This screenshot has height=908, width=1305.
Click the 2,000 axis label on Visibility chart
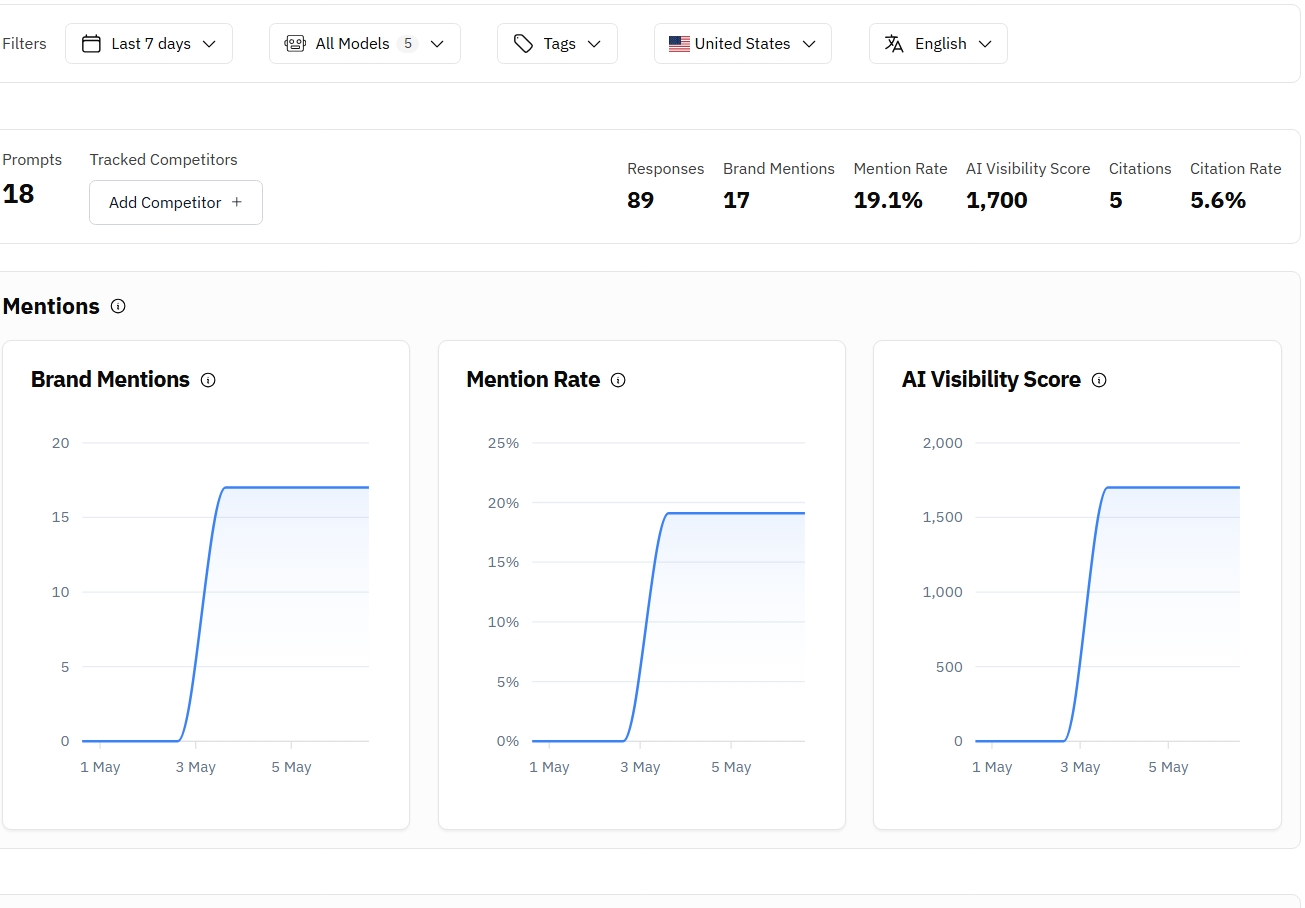pyautogui.click(x=942, y=443)
